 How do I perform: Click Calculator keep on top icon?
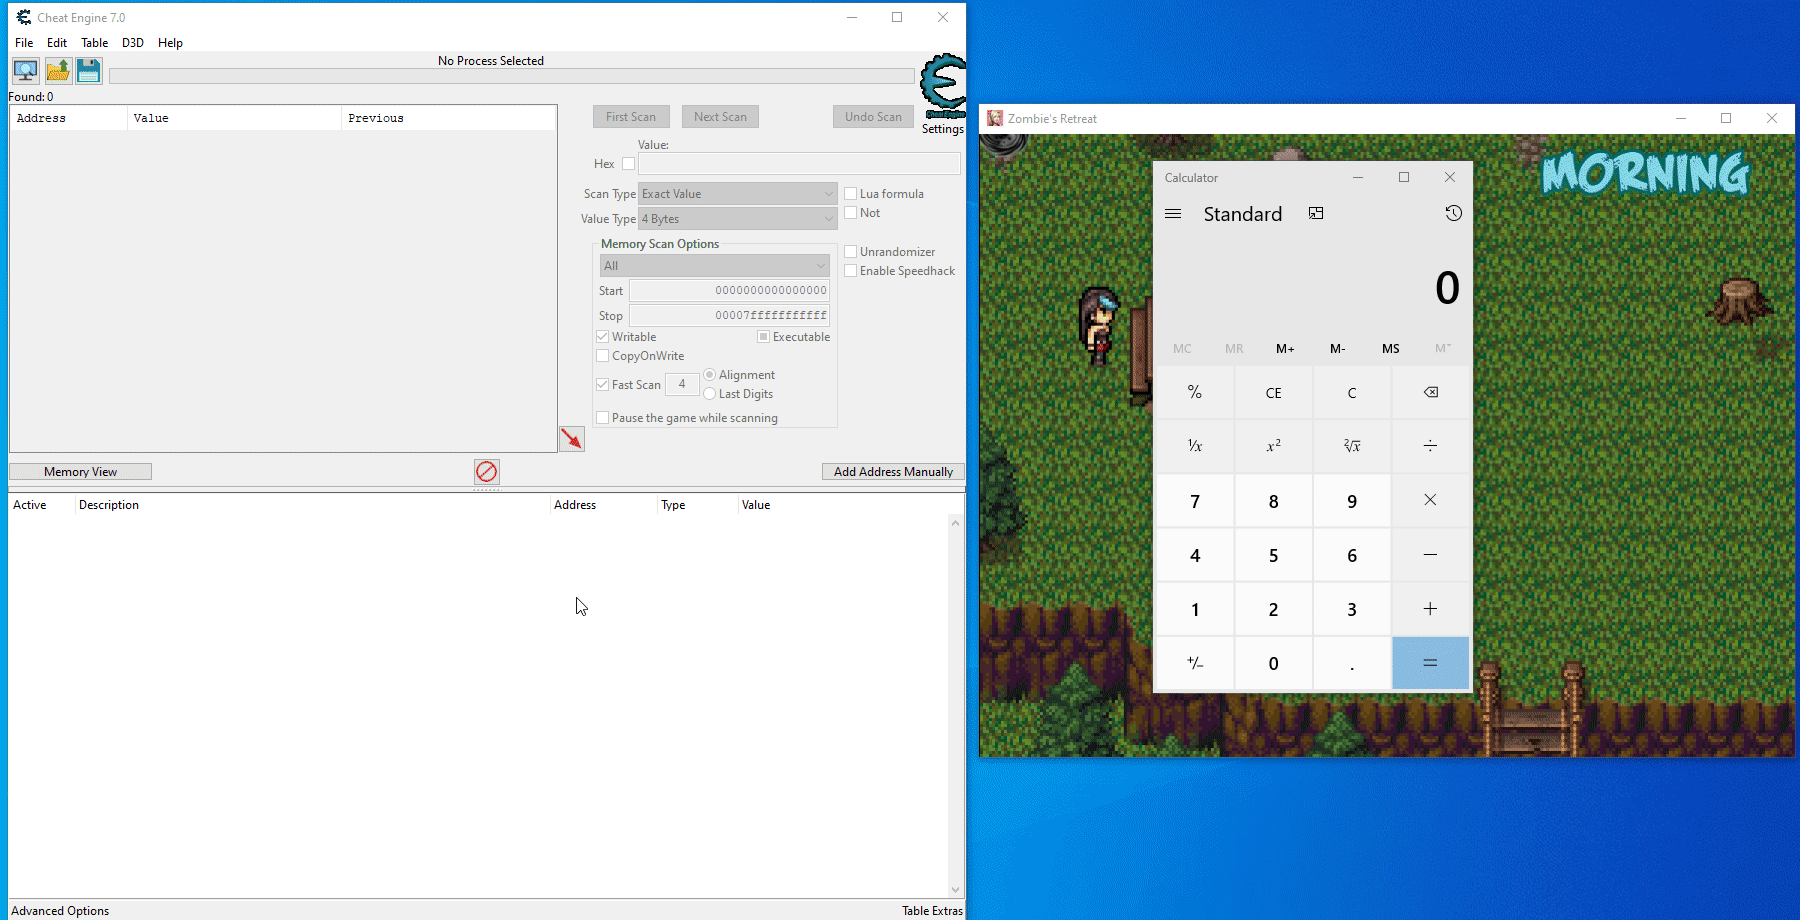click(1316, 214)
